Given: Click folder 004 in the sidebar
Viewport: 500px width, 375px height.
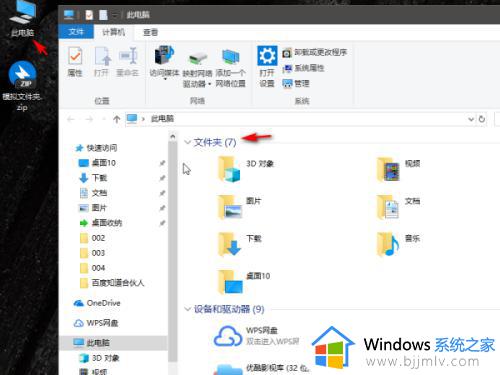Looking at the screenshot, I should click(x=93, y=268).
